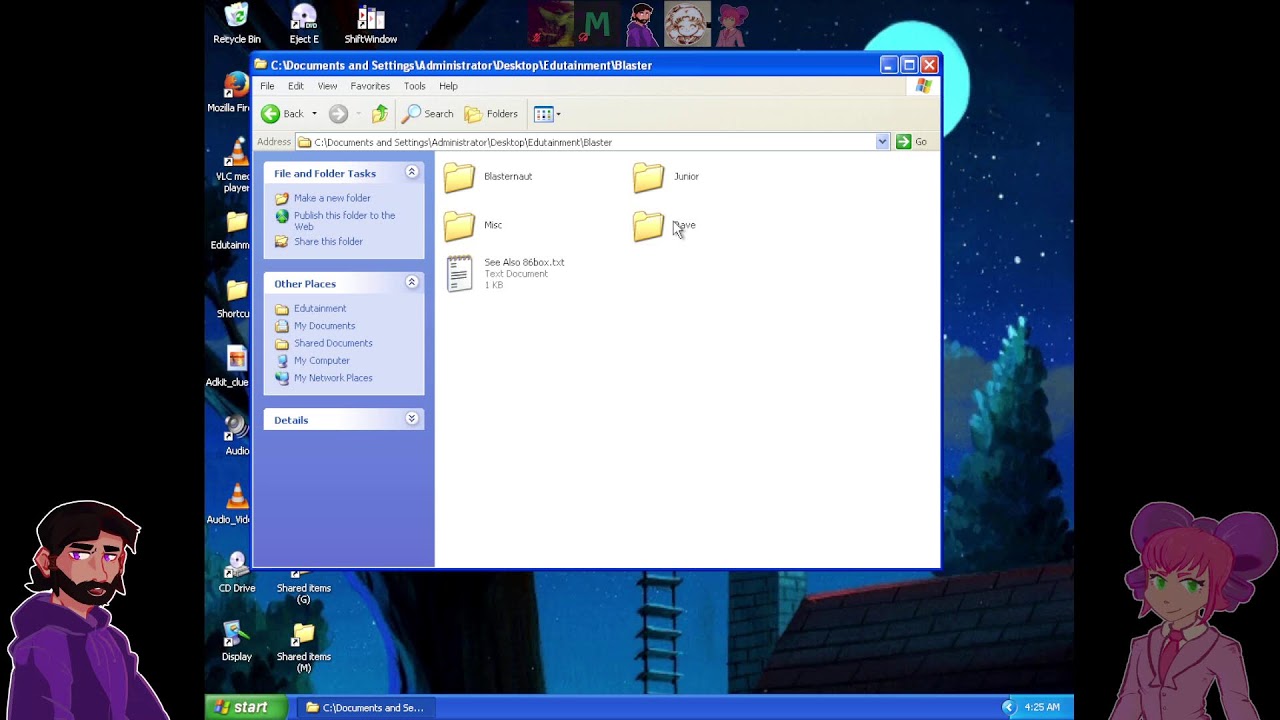The height and width of the screenshot is (720, 1280).
Task: Go up one folder level
Action: [x=380, y=114]
